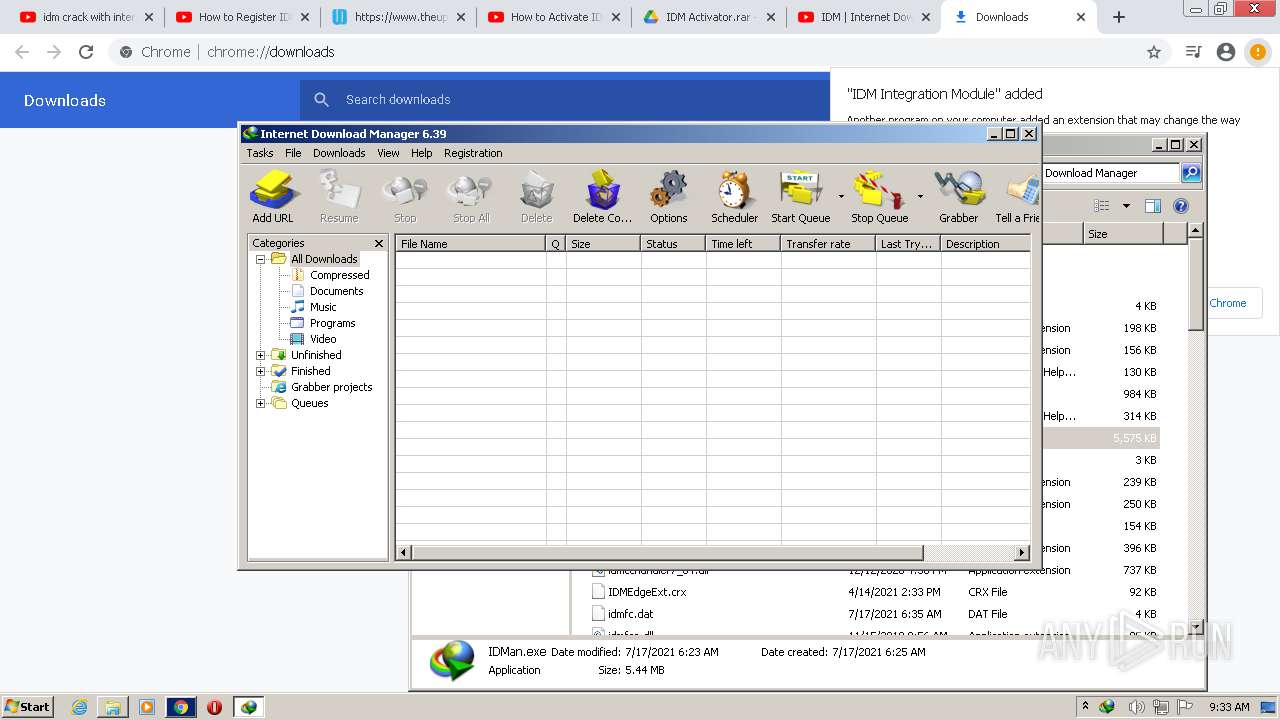The height and width of the screenshot is (720, 1280).
Task: Click the Delete toolbar icon
Action: click(x=536, y=196)
